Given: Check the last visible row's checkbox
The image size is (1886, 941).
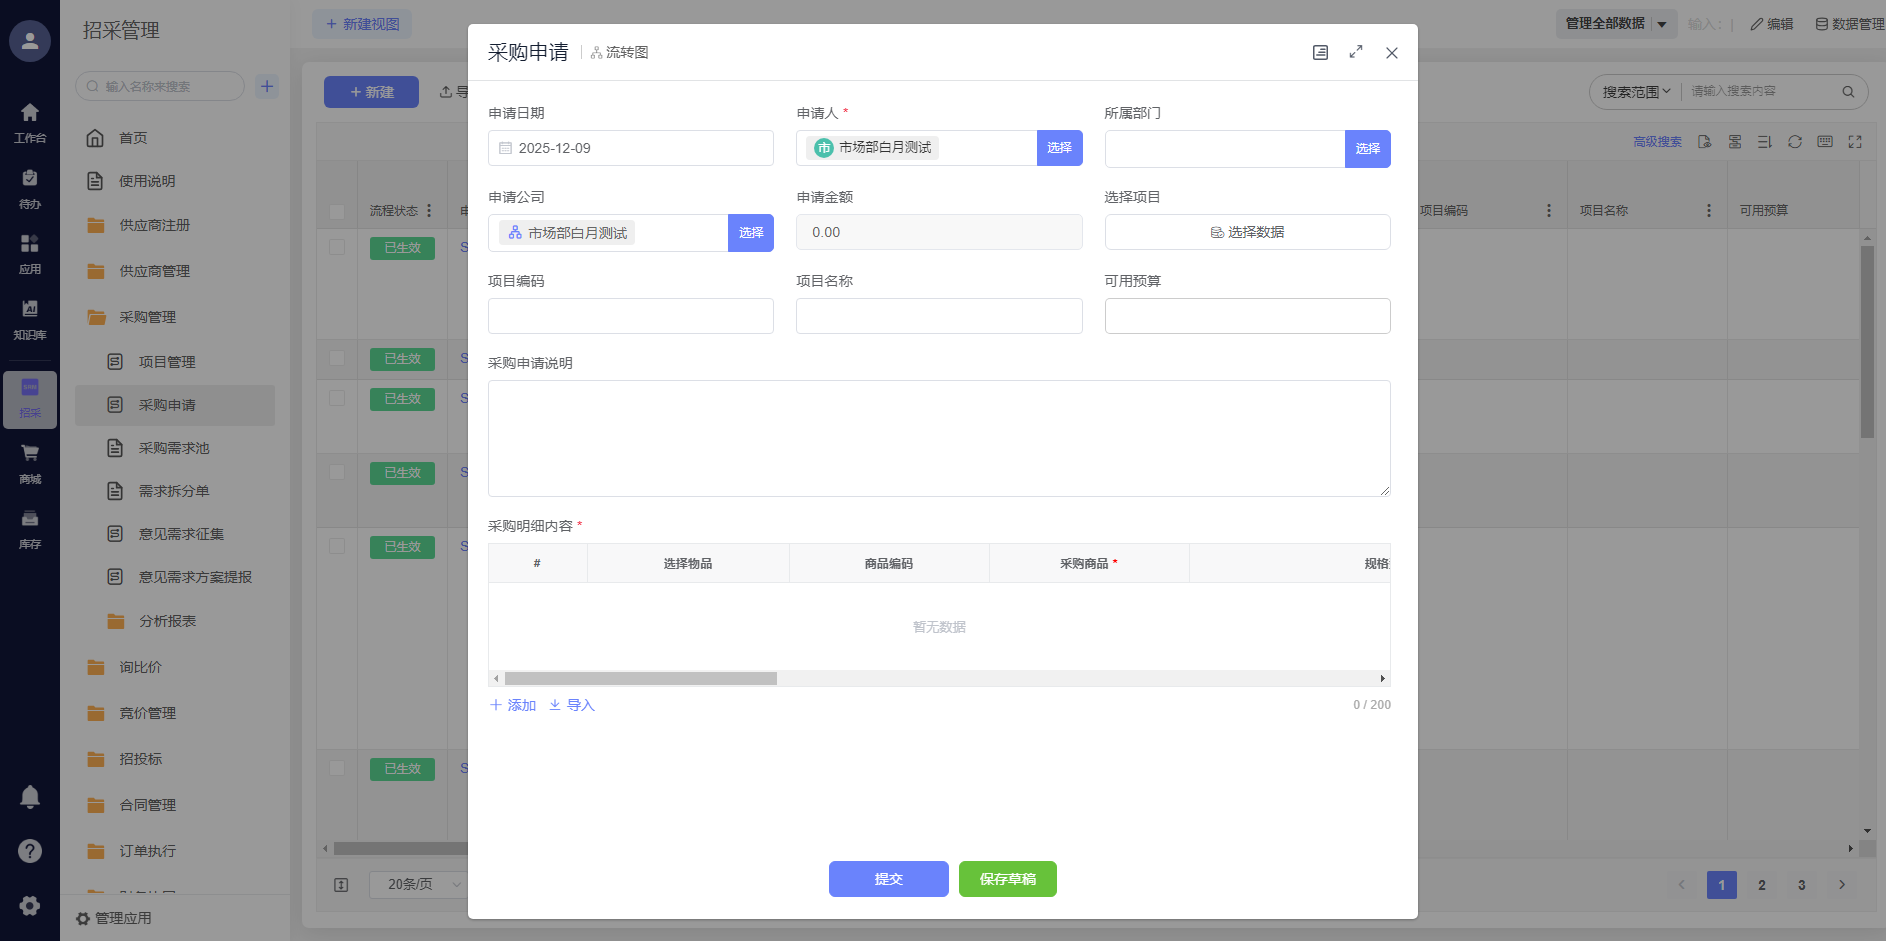Looking at the screenshot, I should (x=337, y=768).
